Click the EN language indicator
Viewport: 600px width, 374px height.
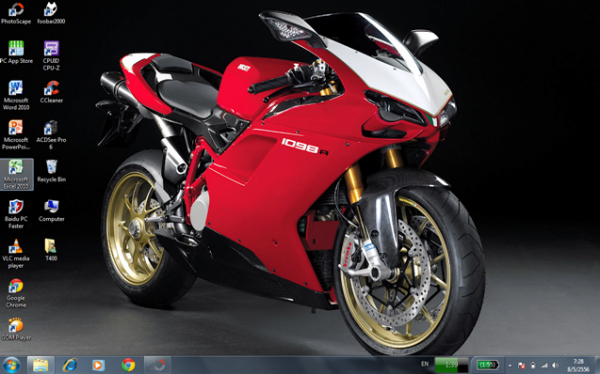(x=425, y=364)
